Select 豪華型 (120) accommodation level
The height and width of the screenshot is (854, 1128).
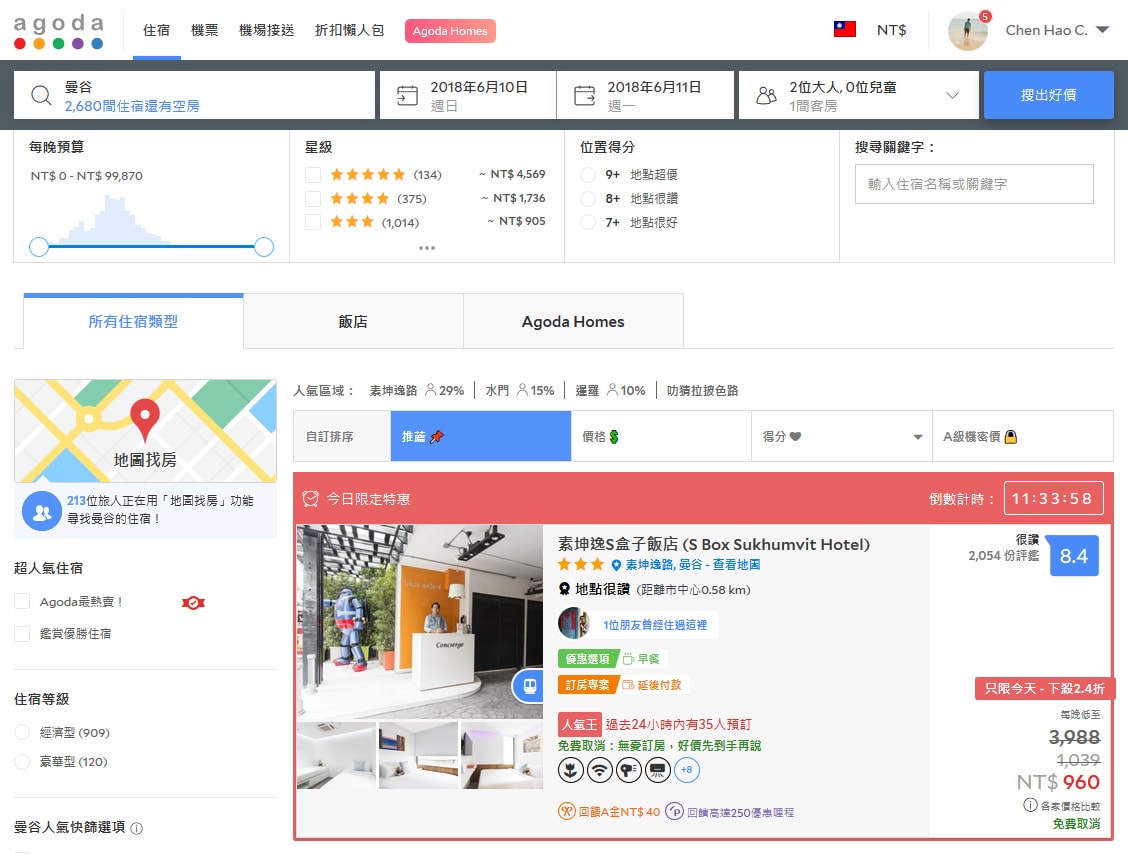[22, 761]
